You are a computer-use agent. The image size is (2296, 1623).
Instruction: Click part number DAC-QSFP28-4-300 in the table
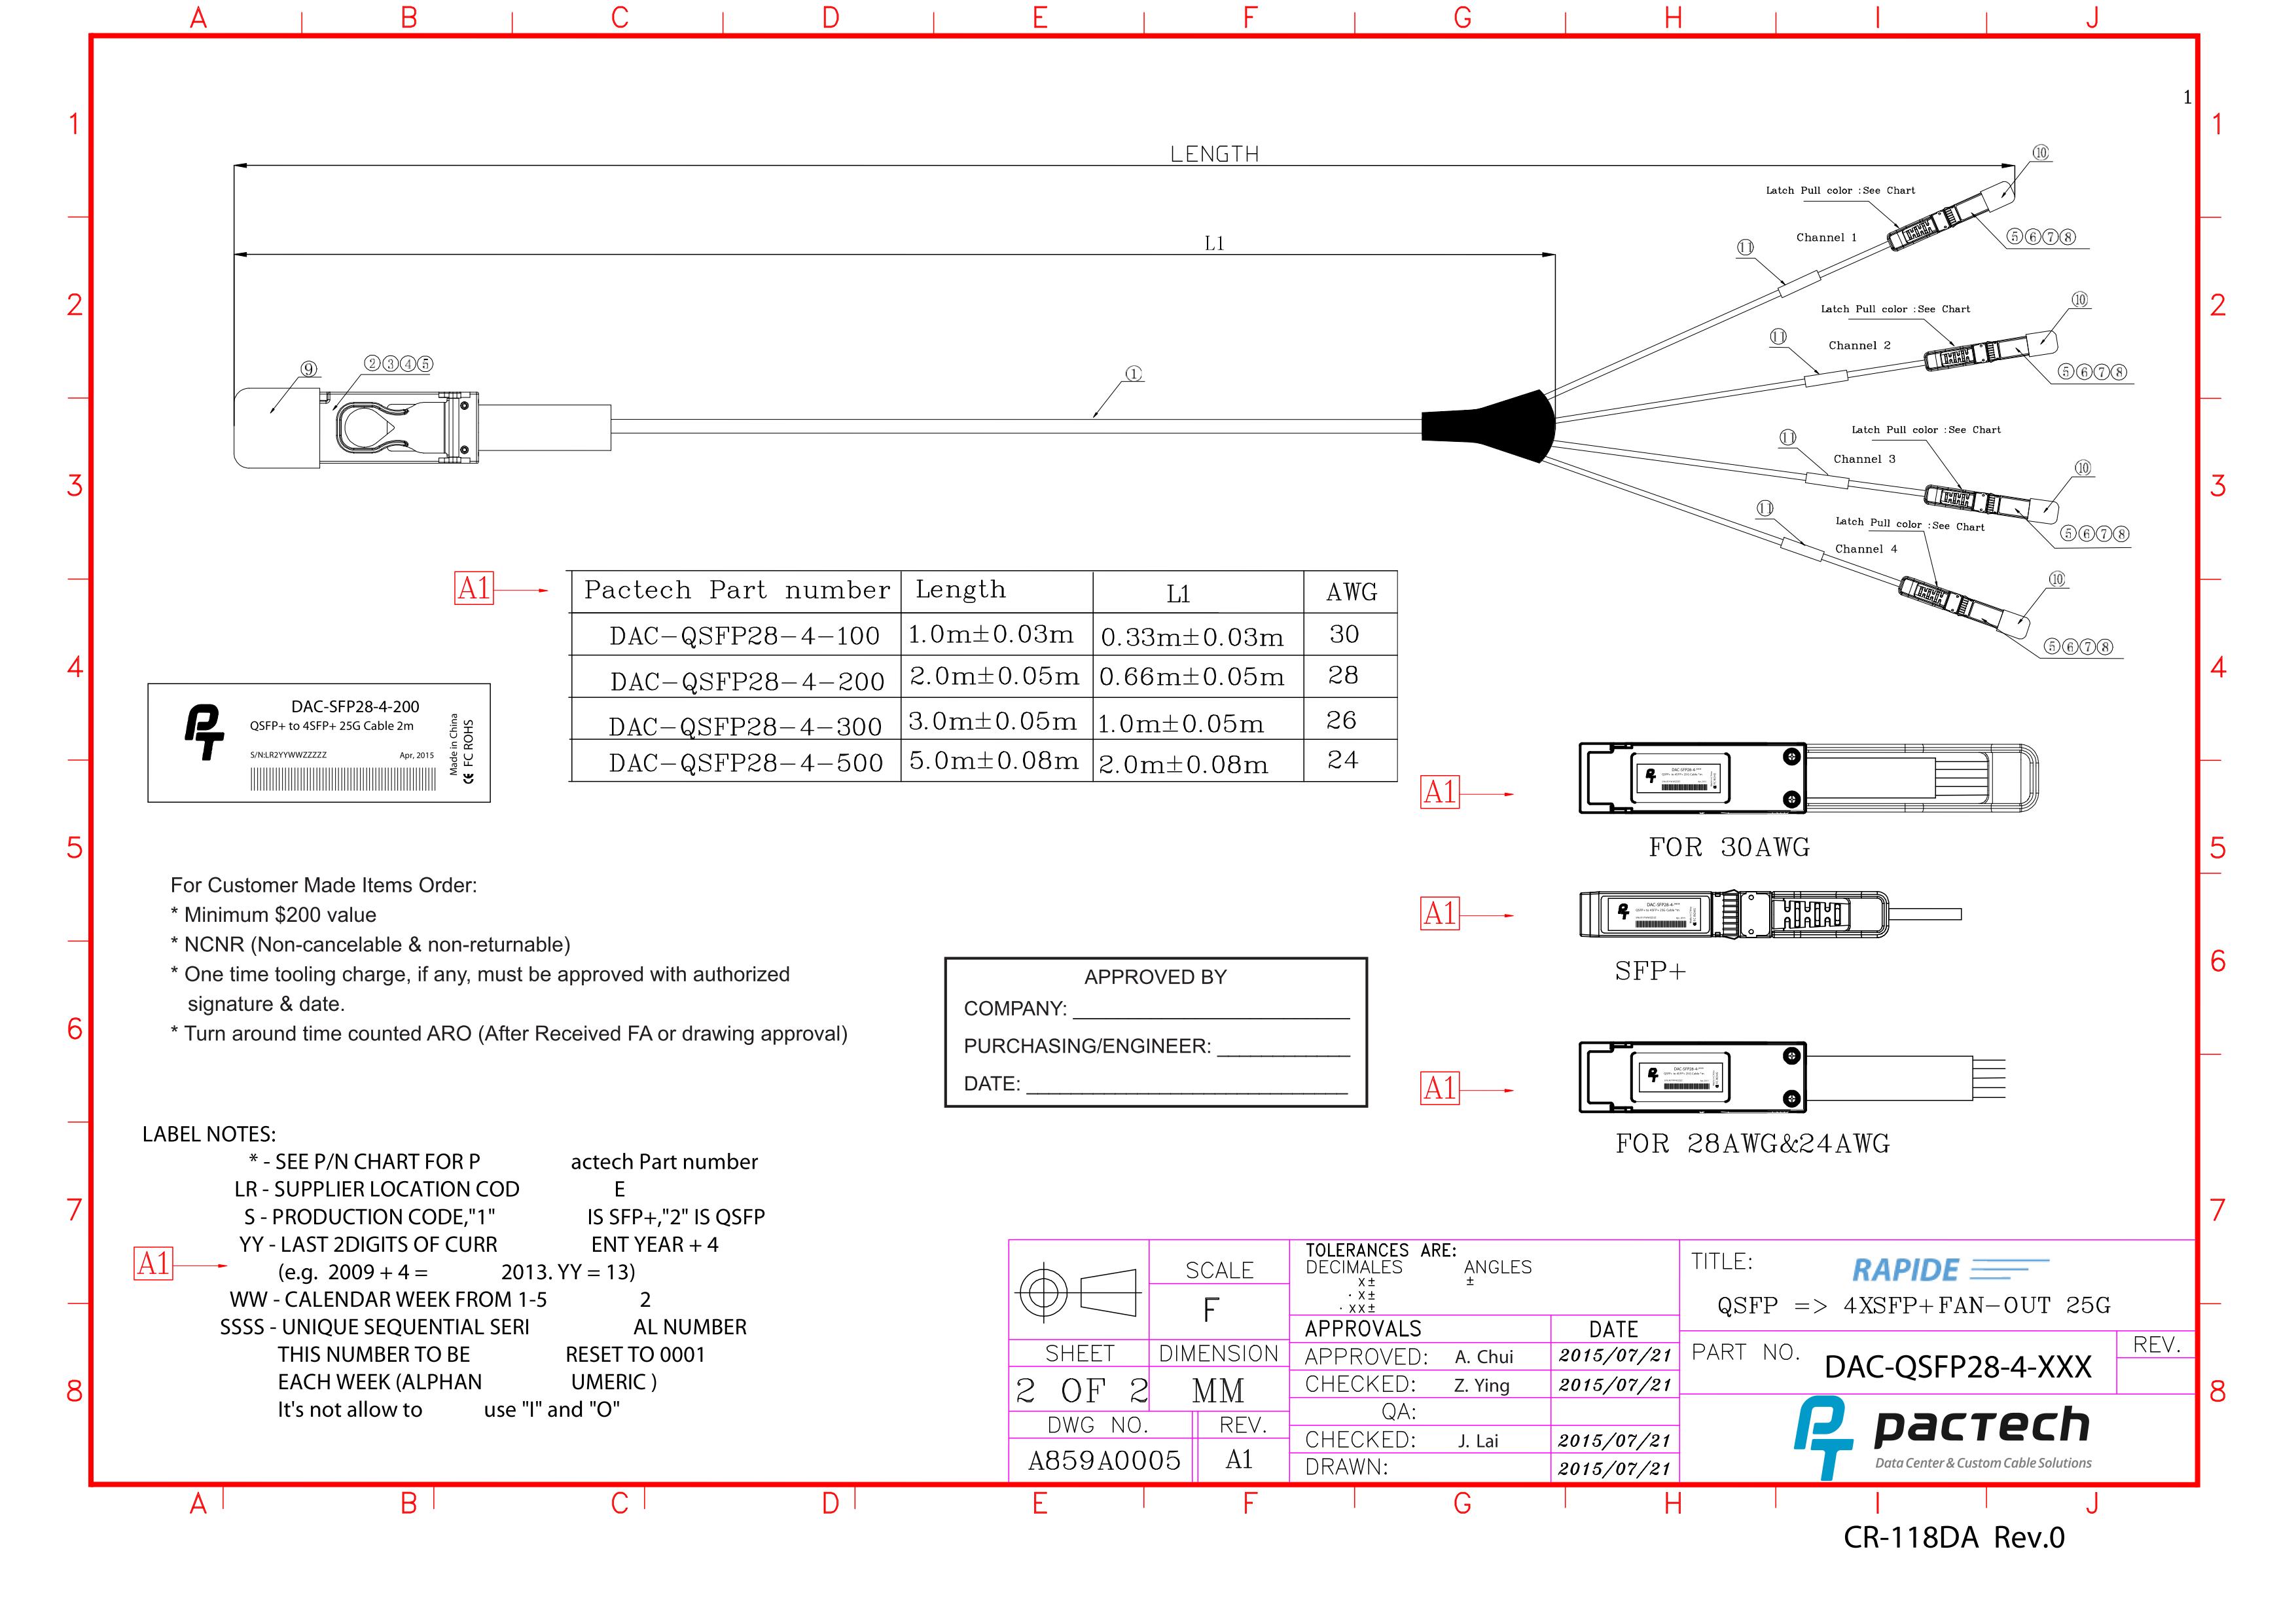(745, 727)
